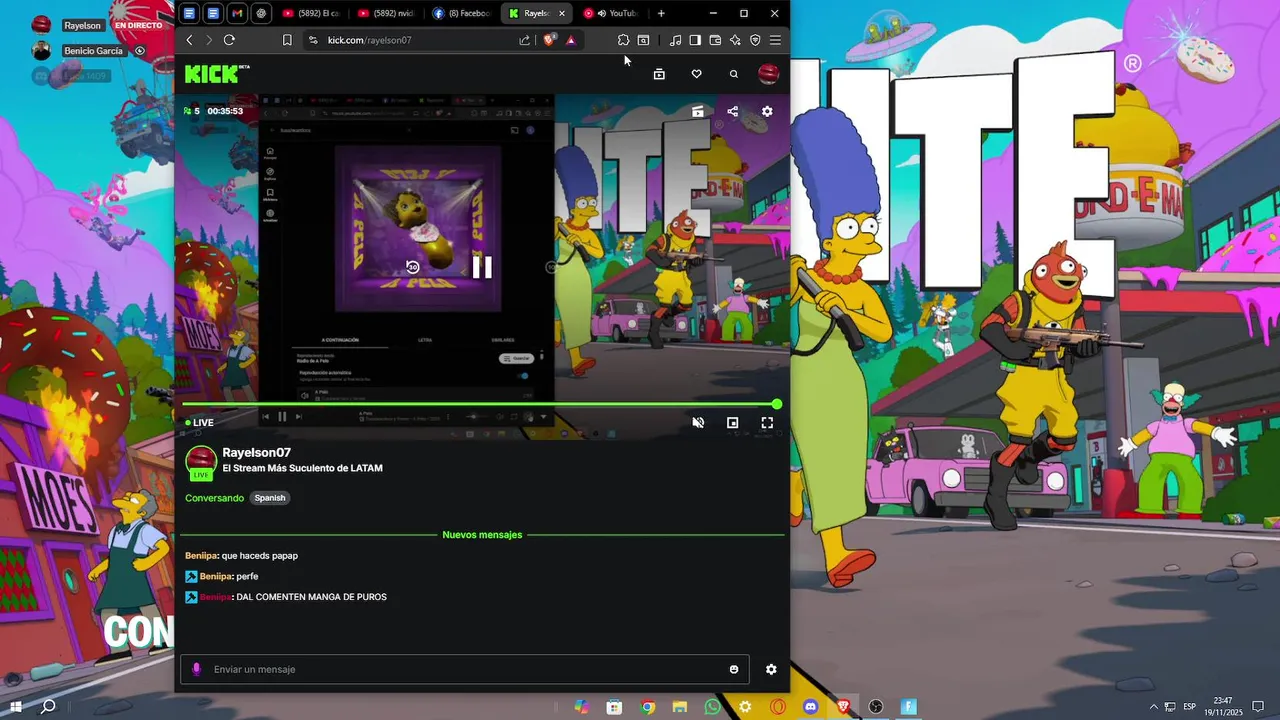This screenshot has width=1280, height=720.
Task: Open OBS Studio from the taskbar
Action: click(876, 707)
